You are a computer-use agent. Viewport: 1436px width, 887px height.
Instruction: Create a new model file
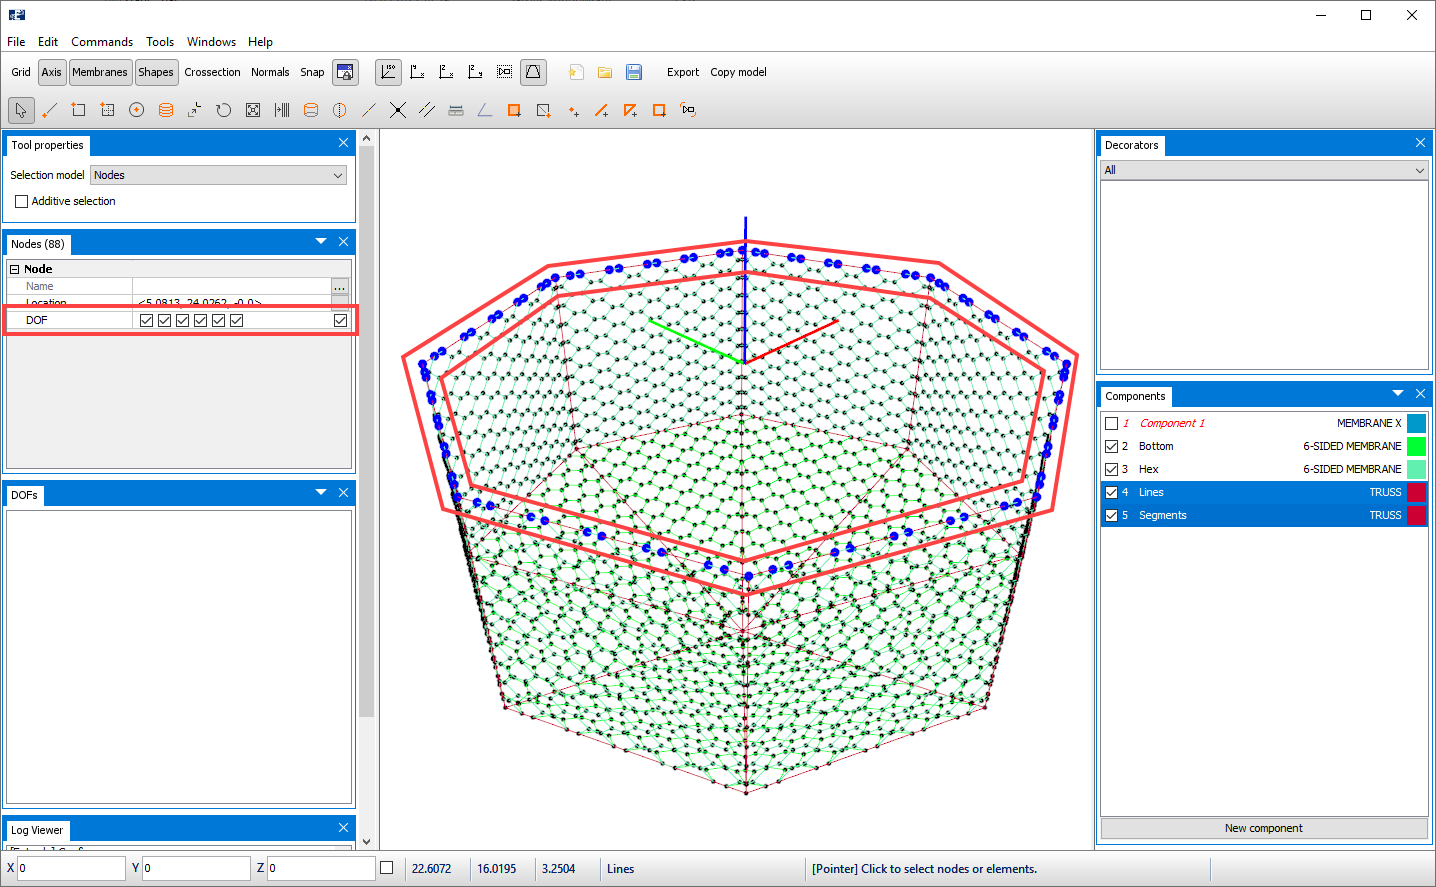pos(576,72)
